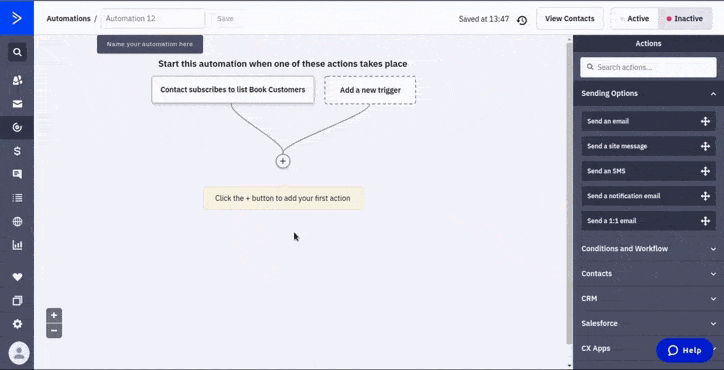Open the Contacts people icon in sidebar
This screenshot has width=724, height=370.
tap(17, 80)
